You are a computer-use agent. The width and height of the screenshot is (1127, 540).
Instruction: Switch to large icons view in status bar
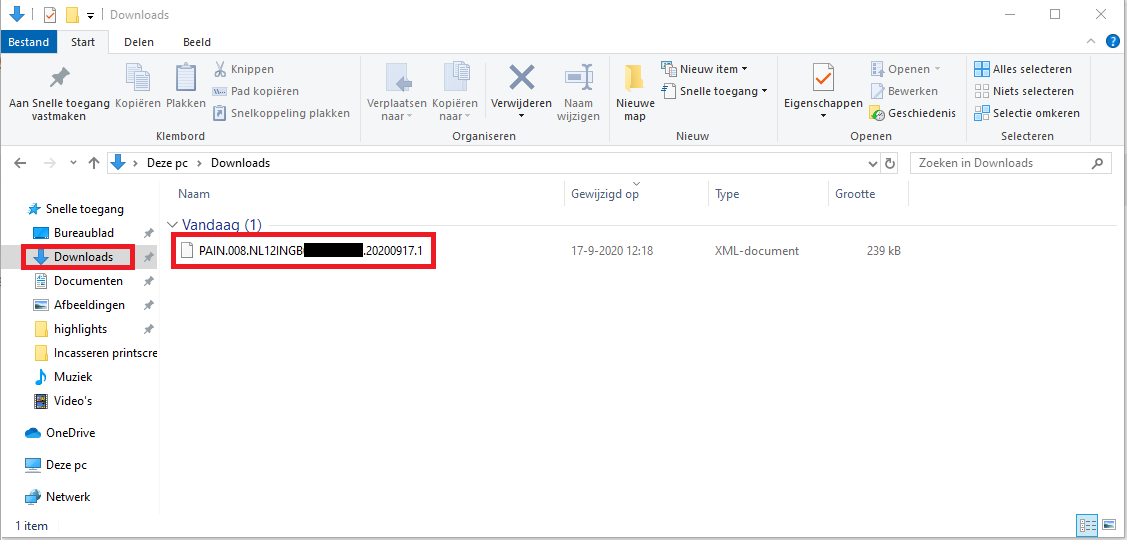coord(1108,525)
